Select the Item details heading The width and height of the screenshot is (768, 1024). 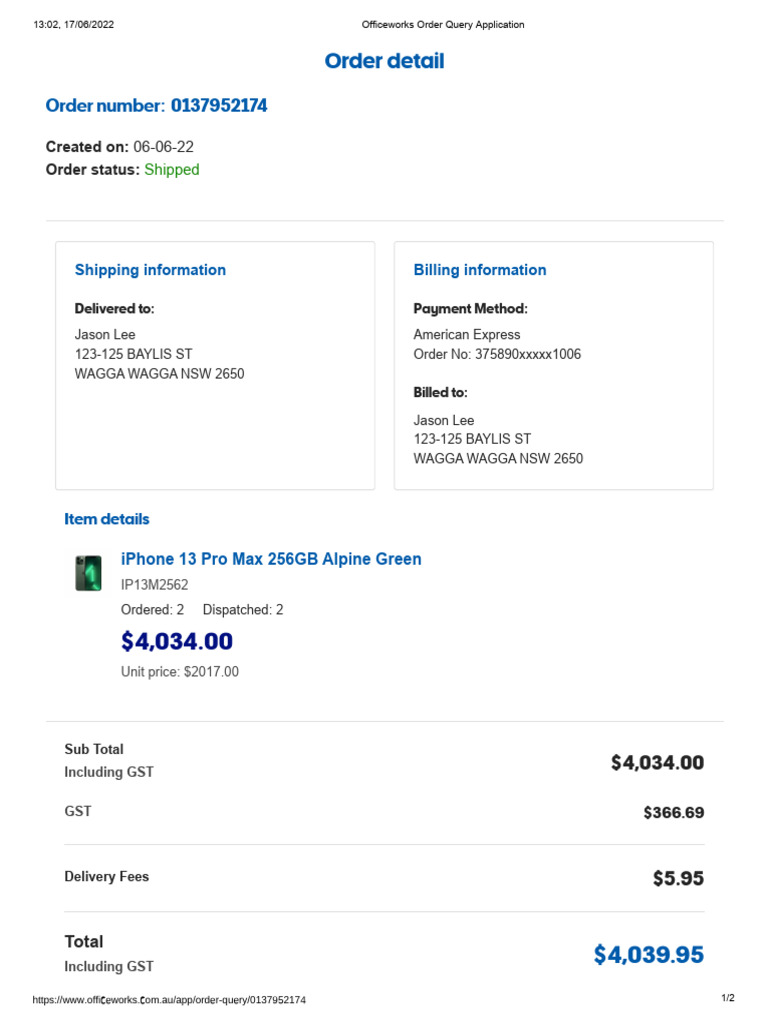[106, 519]
